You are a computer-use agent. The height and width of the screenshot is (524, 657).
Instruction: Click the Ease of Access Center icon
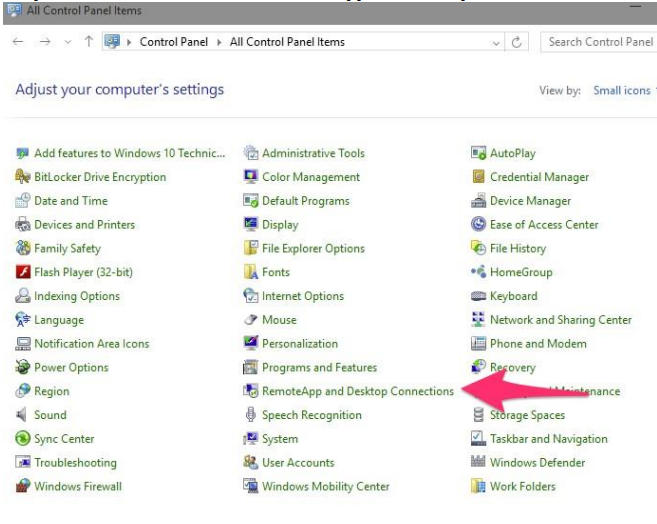479,225
